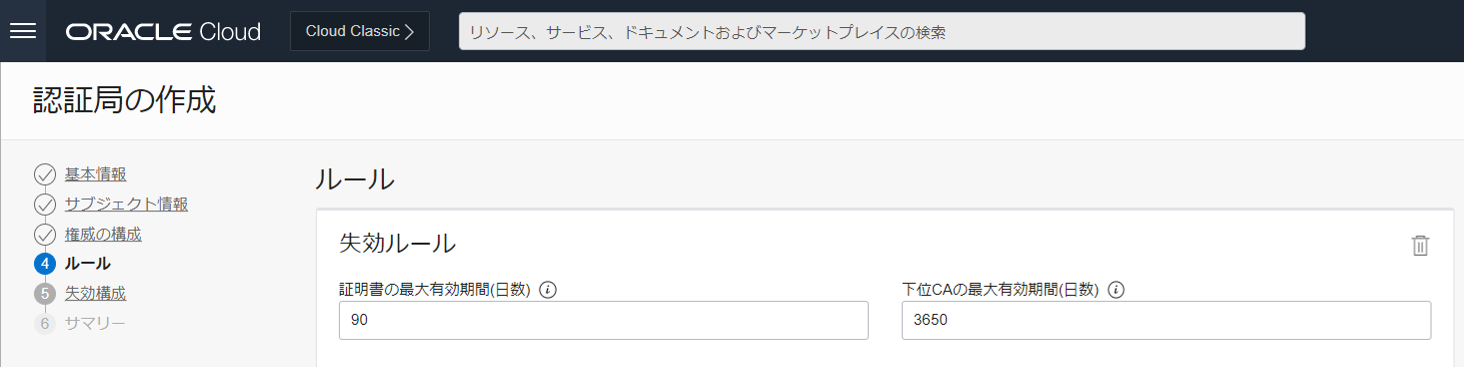Screen dimensions: 1464x367
Task: Click the Oracle Cloud logo
Action: click(x=163, y=31)
